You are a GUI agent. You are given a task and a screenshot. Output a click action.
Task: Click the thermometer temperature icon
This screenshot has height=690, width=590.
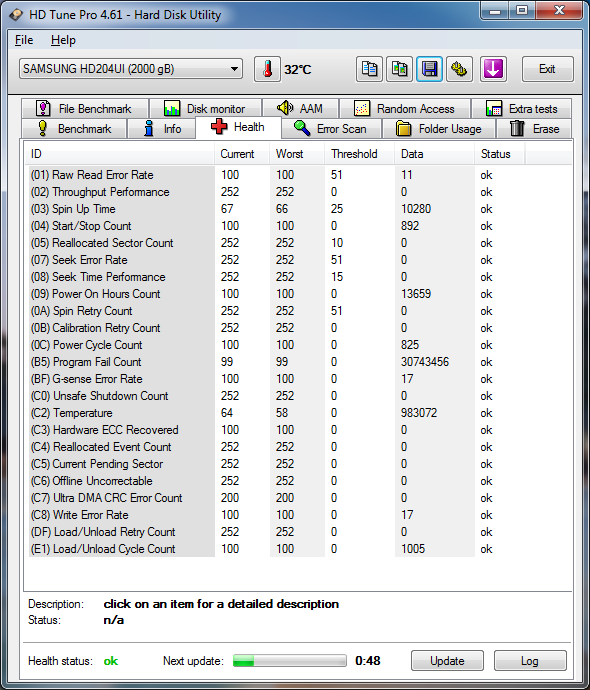(x=267, y=69)
